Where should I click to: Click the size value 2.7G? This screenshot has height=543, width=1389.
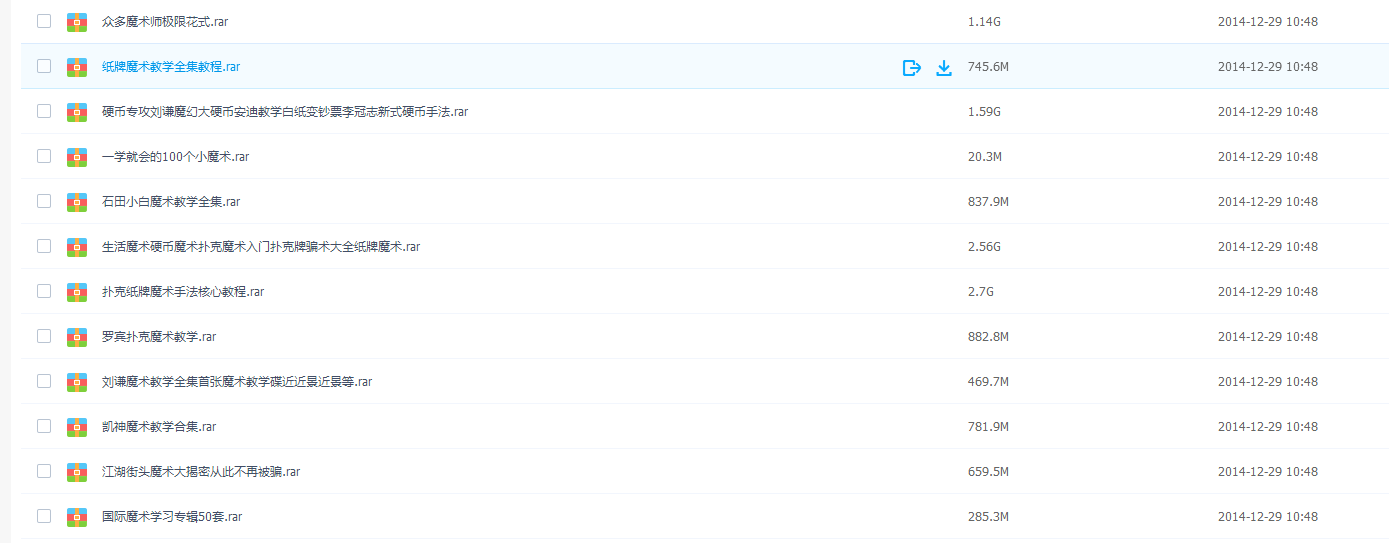980,292
